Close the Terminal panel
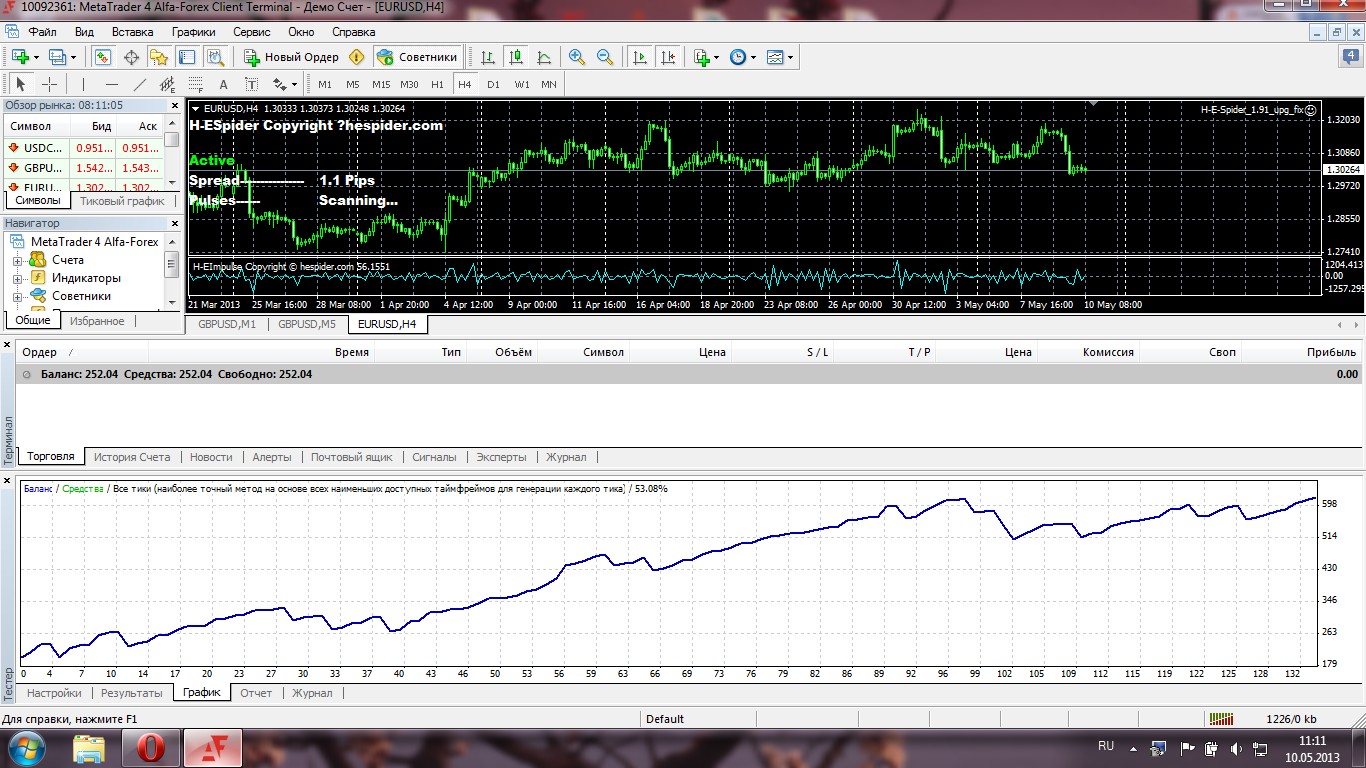This screenshot has width=1366, height=768. coord(8,344)
